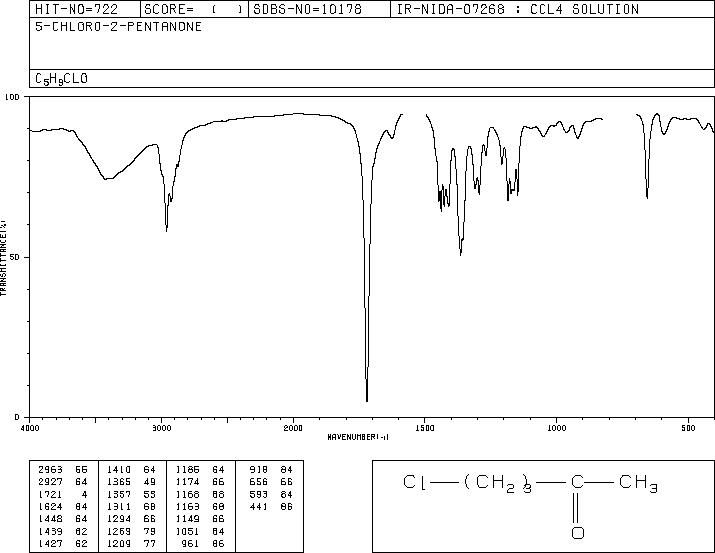
Task: Click the 1051 peak table entry
Action: [x=200, y=532]
